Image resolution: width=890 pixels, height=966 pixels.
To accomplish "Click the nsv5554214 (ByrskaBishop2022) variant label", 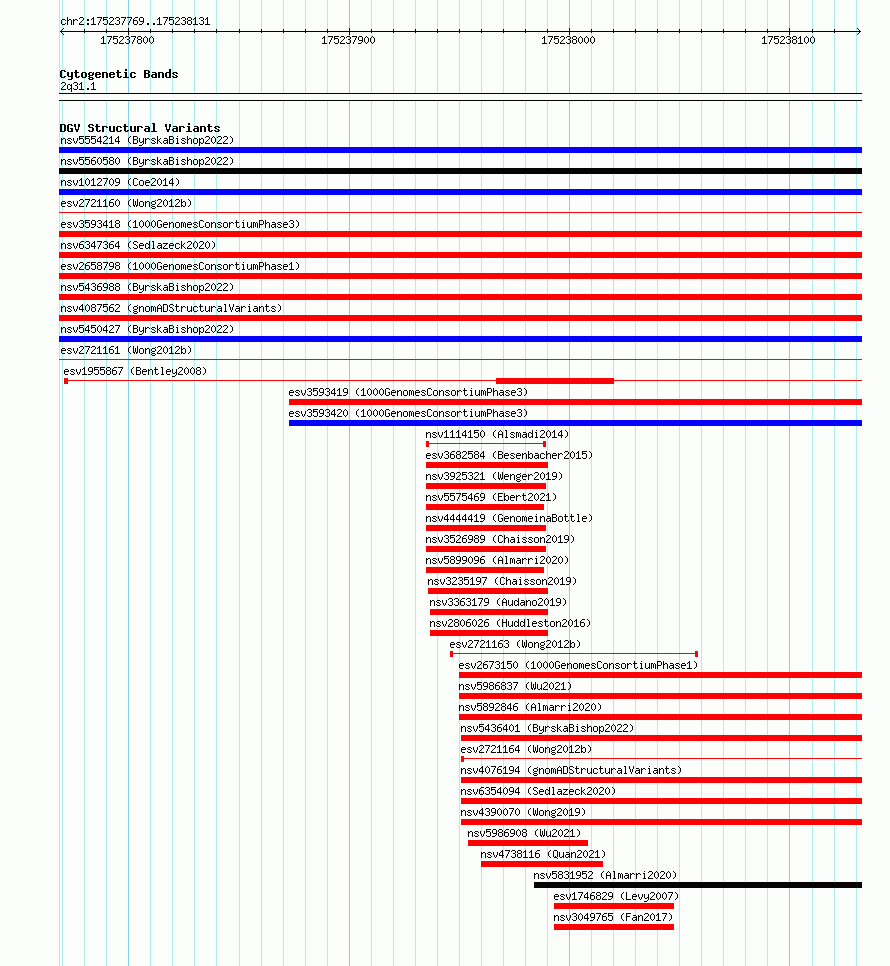I will (147, 140).
